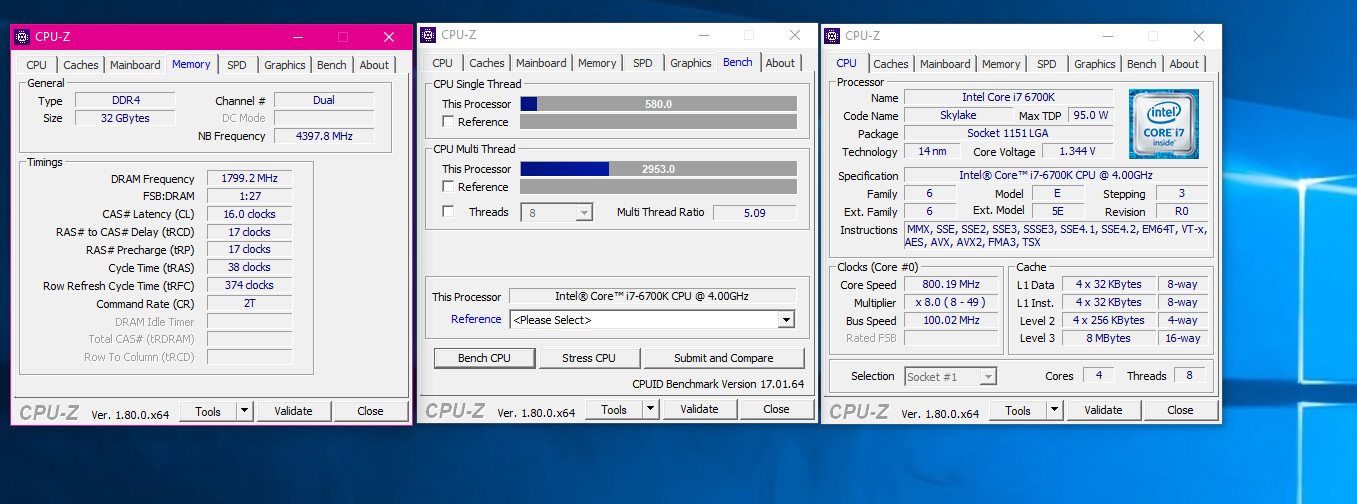Click the Max TDP value 95.0 W
This screenshot has width=1357, height=504.
1090,115
